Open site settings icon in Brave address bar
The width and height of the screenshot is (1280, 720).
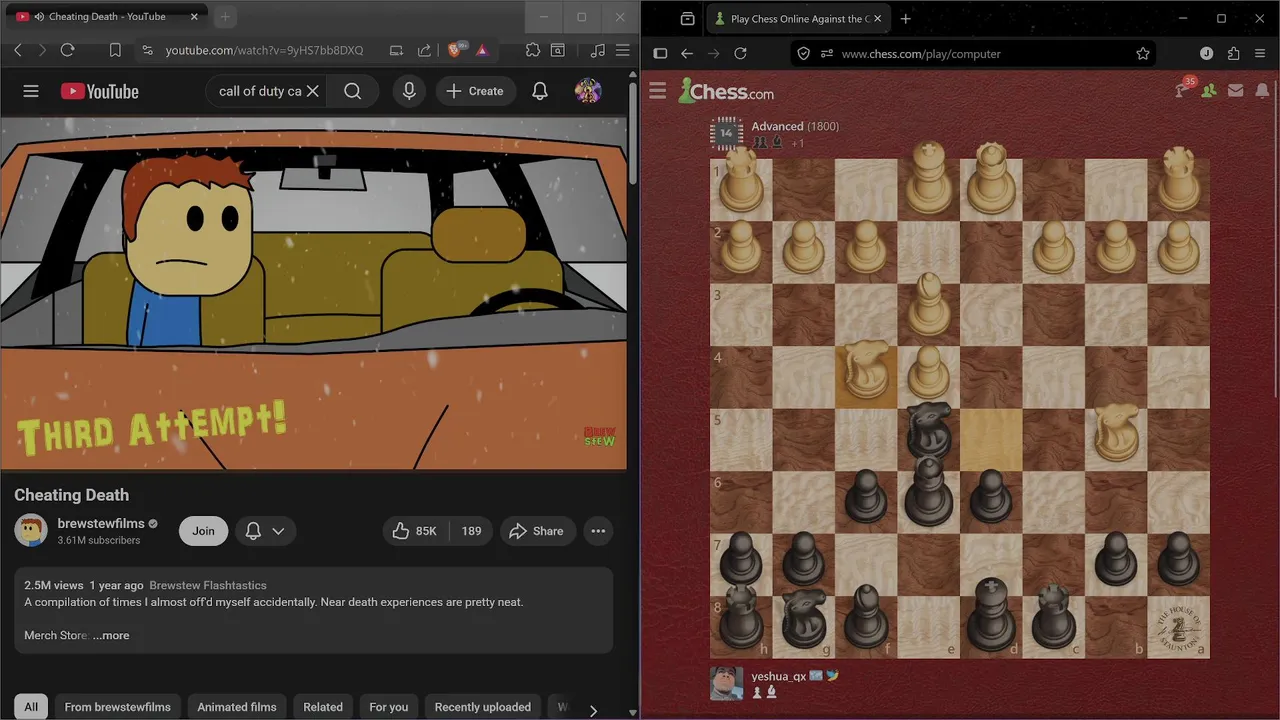[x=147, y=50]
